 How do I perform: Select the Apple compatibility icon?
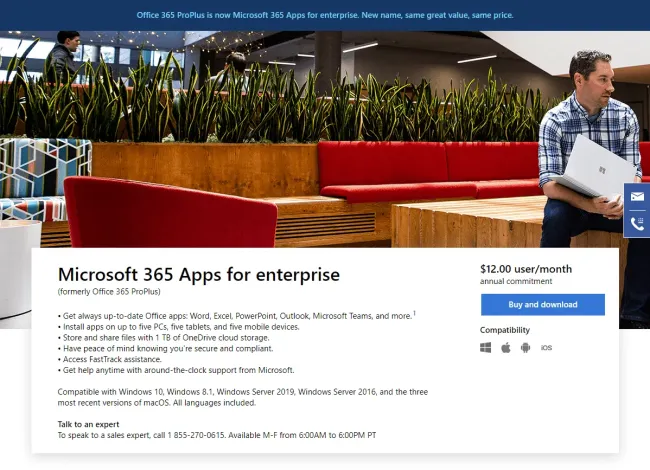coord(506,348)
